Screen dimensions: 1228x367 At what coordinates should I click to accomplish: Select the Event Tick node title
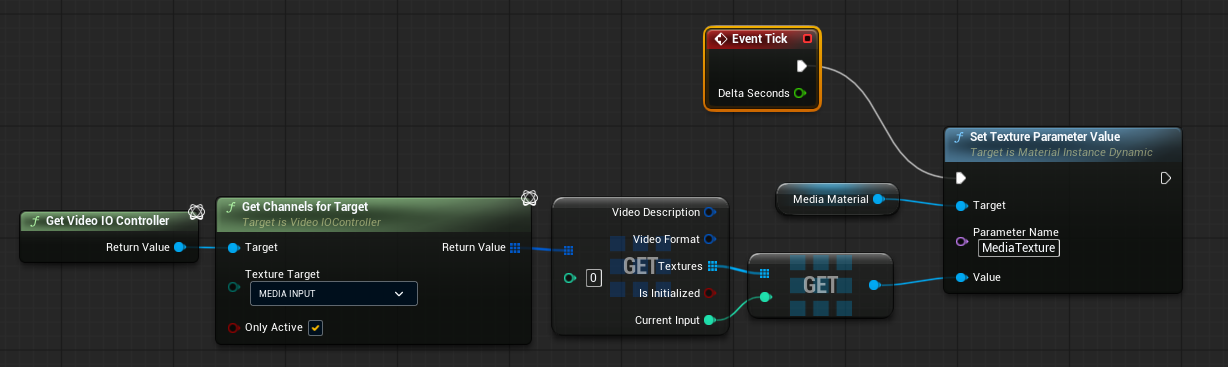pos(759,39)
